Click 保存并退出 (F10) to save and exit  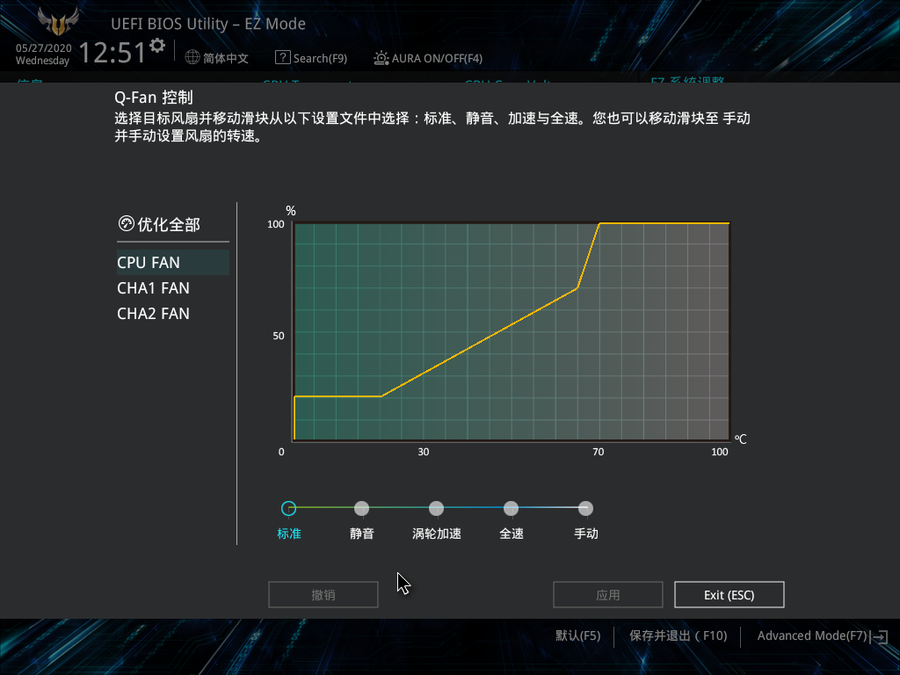677,636
